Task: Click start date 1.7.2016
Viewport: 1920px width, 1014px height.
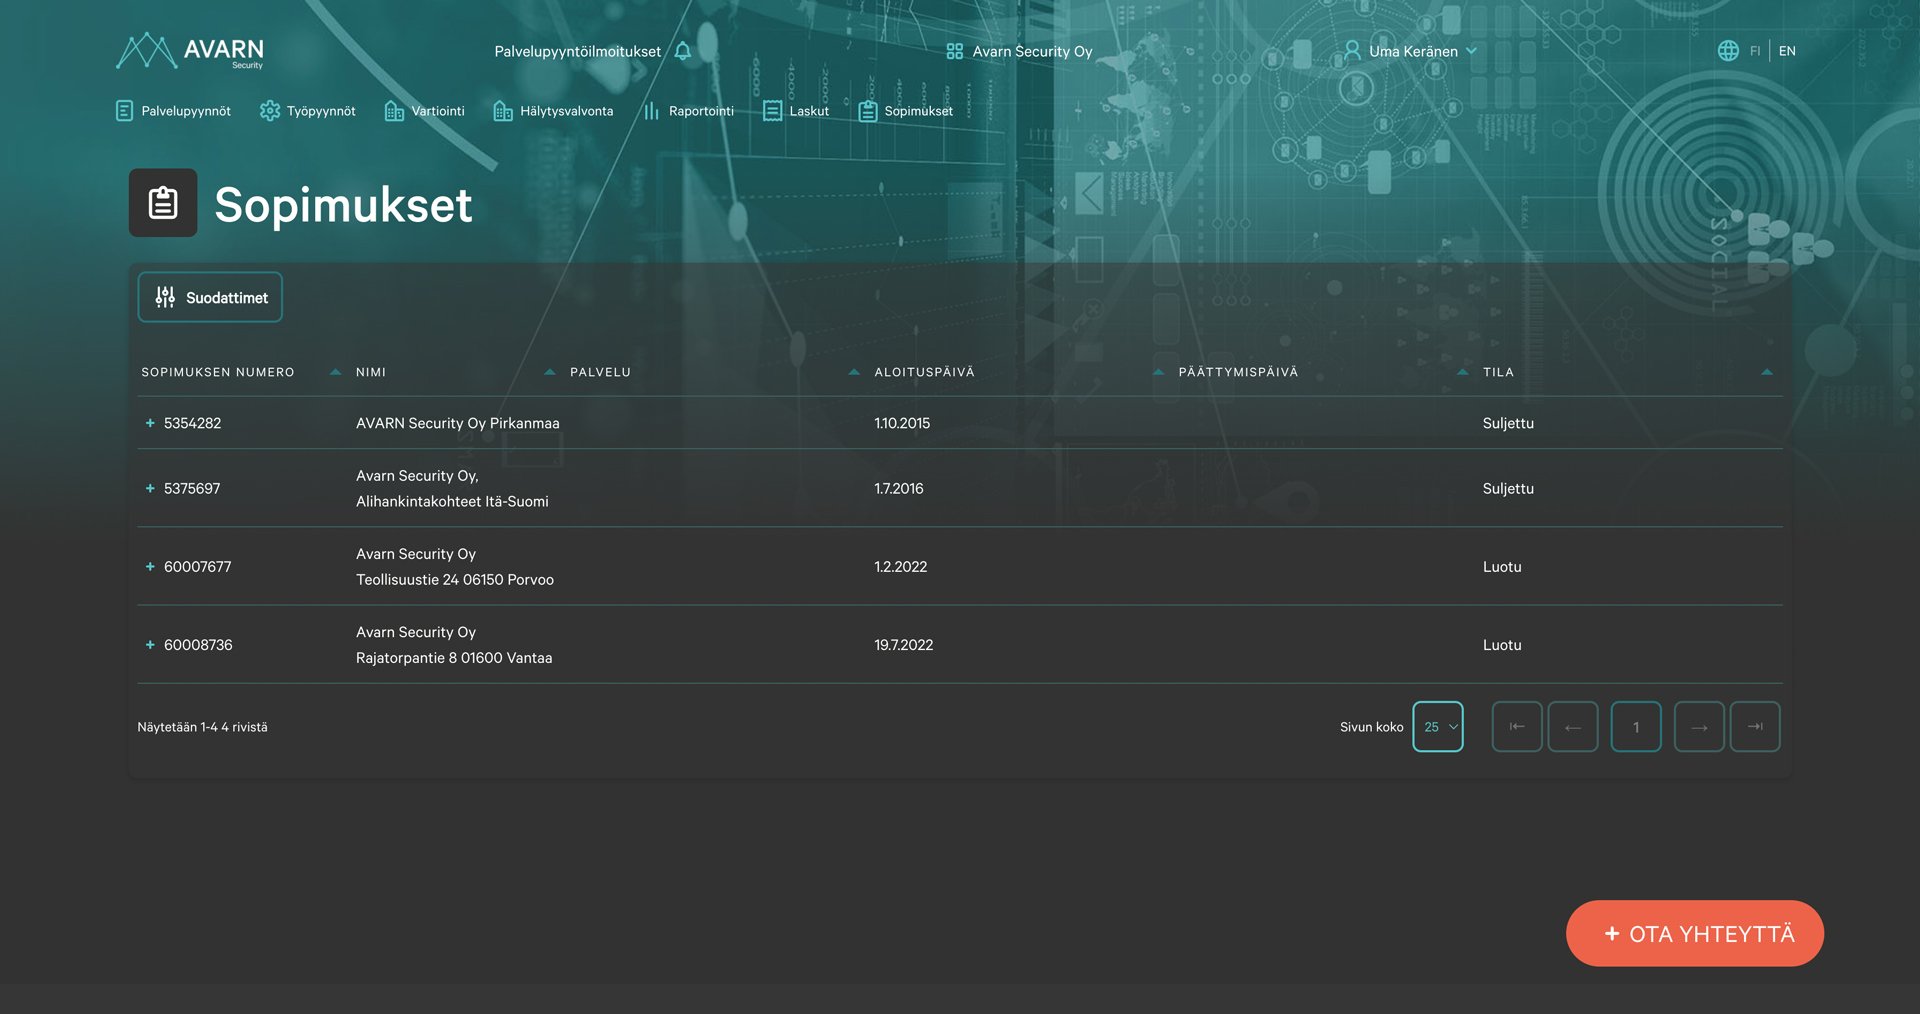Action: tap(899, 488)
